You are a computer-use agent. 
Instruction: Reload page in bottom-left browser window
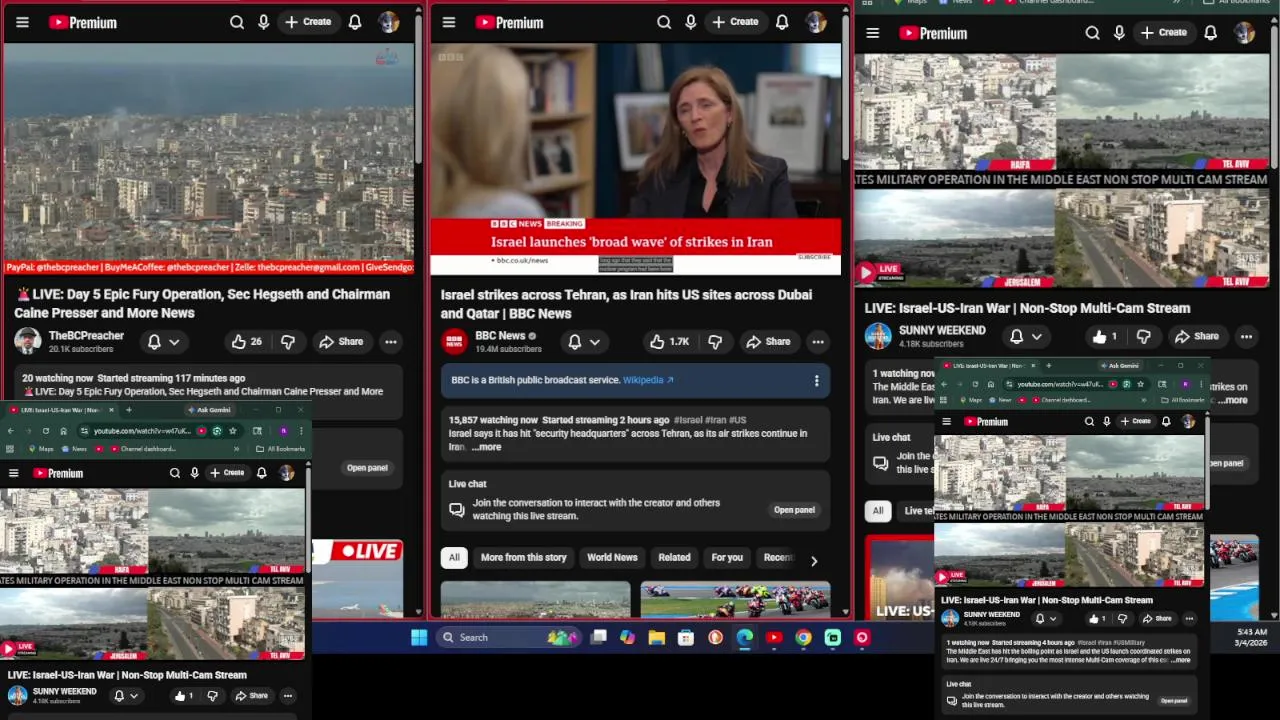pyautogui.click(x=45, y=431)
